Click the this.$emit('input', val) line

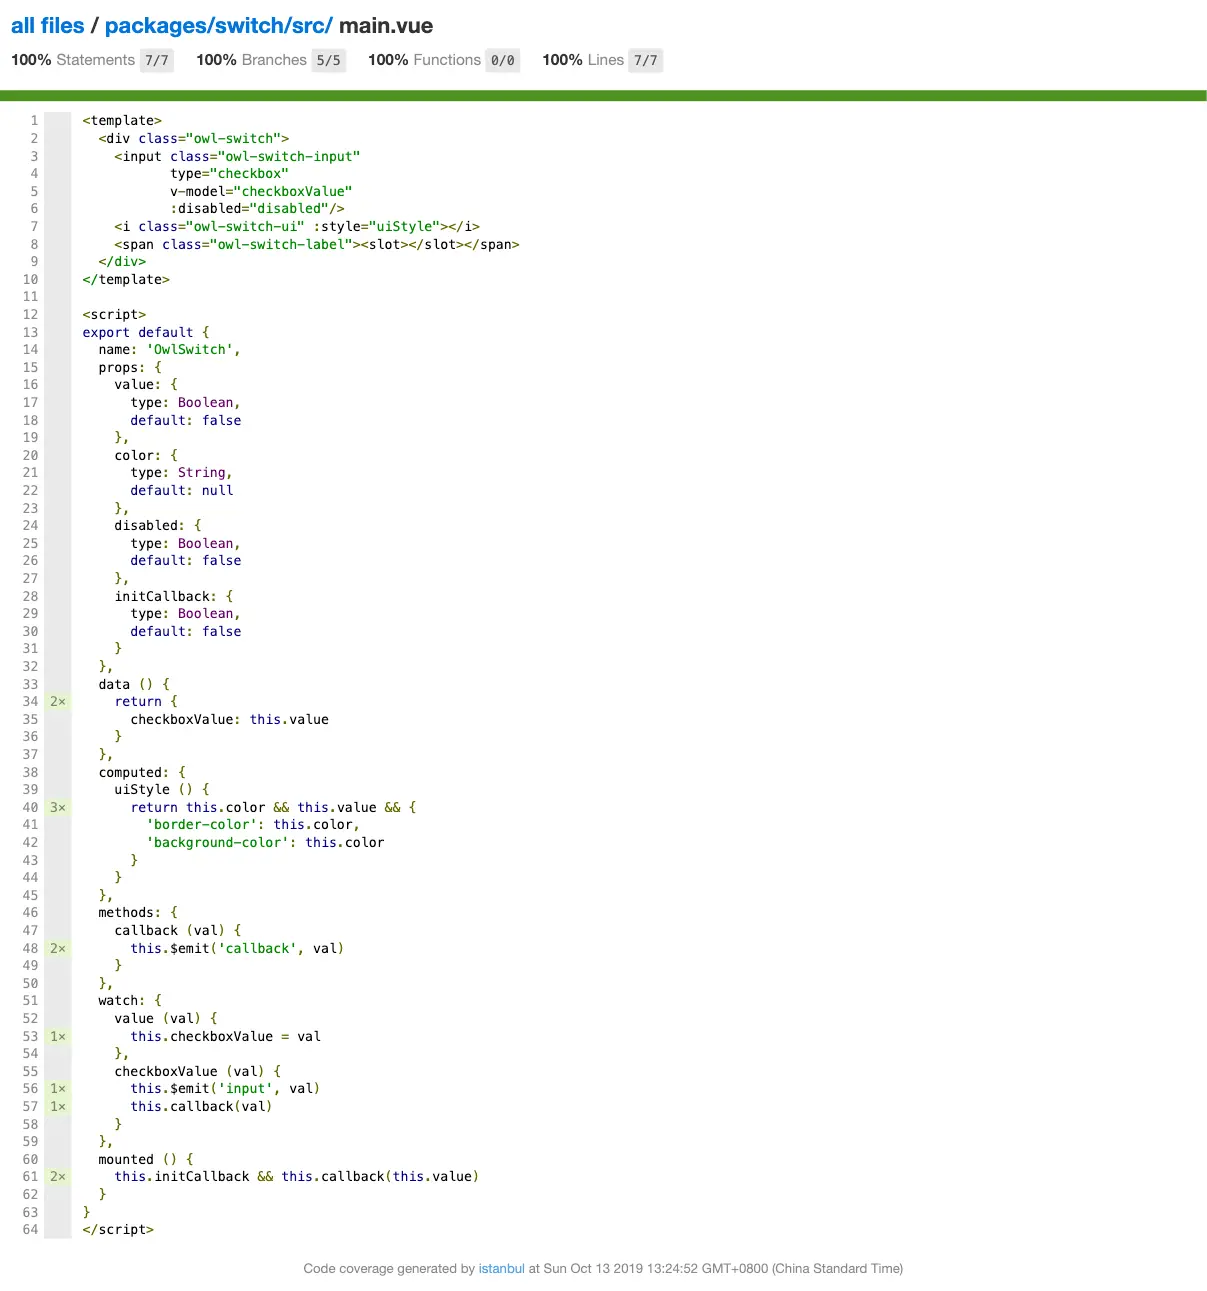pyautogui.click(x=225, y=1088)
